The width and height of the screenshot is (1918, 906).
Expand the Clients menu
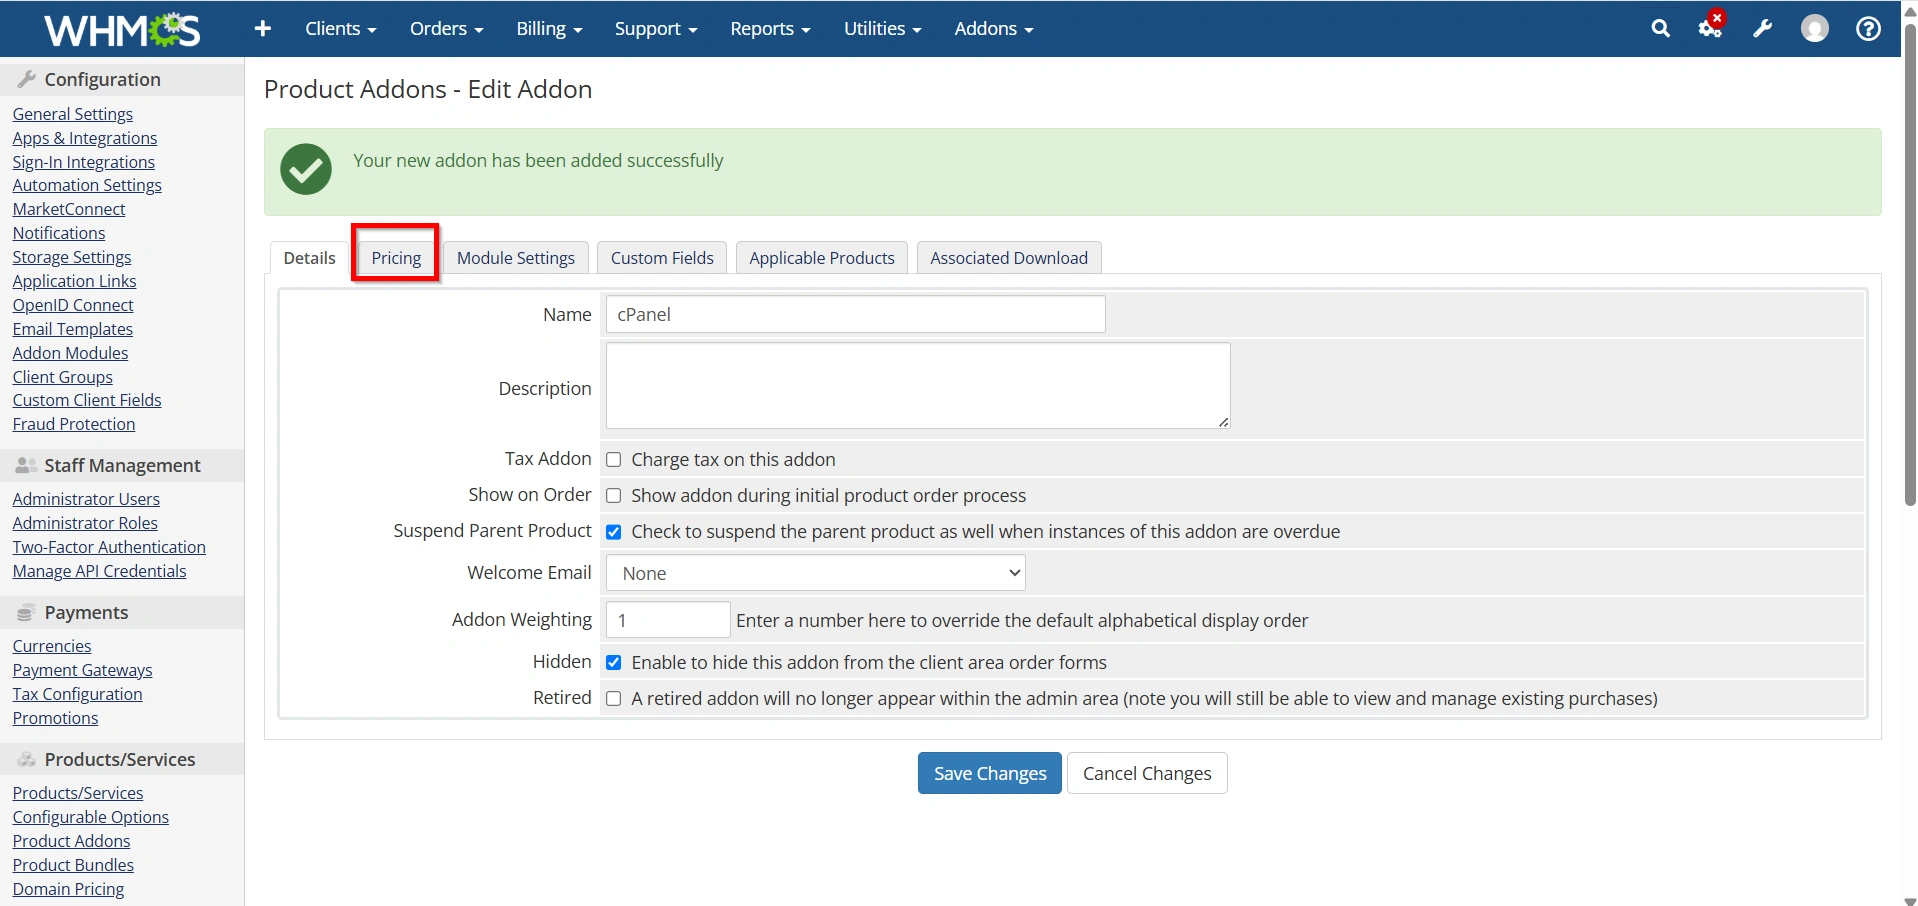click(x=340, y=29)
